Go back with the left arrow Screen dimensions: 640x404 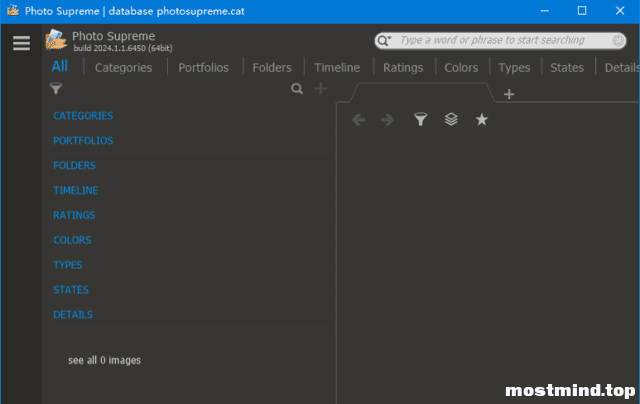pos(358,120)
